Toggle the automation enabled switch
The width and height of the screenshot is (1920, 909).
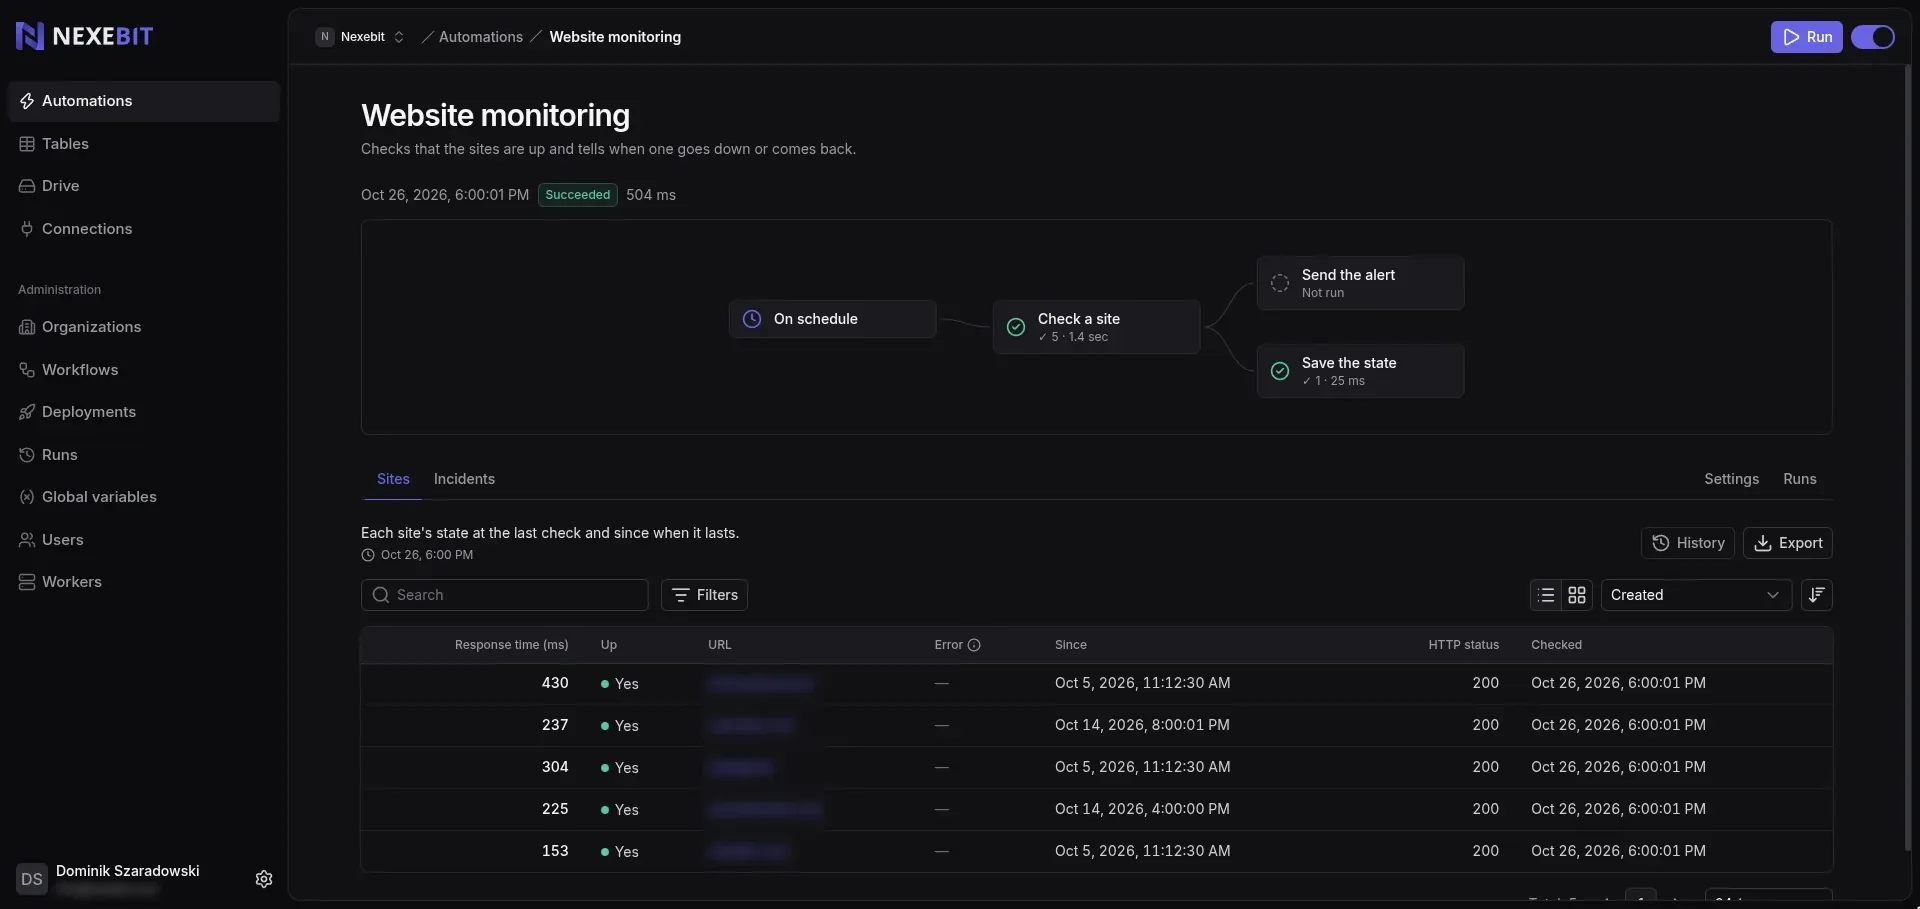pyautogui.click(x=1873, y=37)
